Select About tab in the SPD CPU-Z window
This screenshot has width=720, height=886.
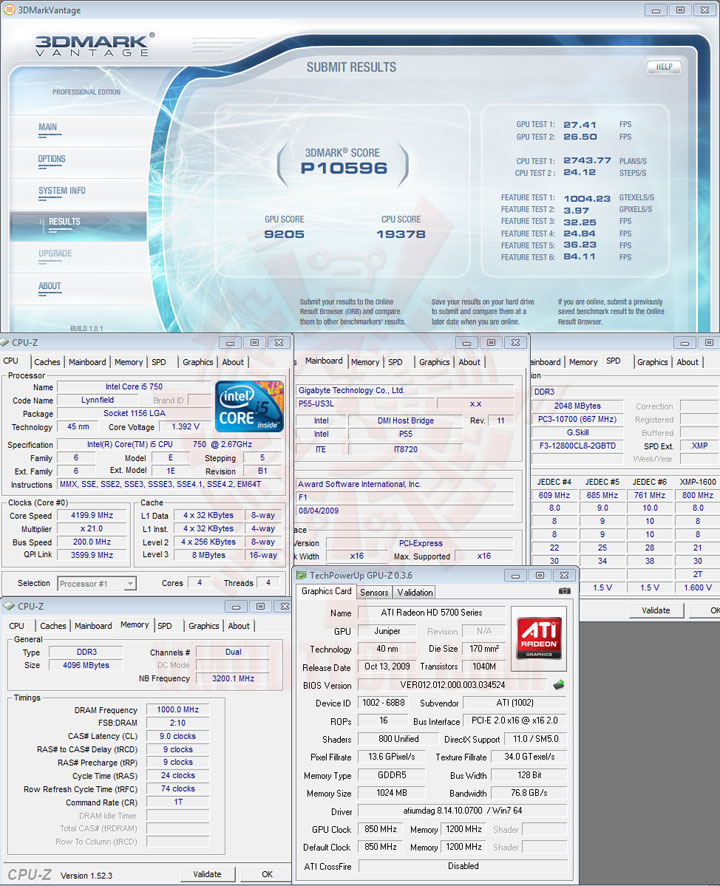[x=688, y=362]
